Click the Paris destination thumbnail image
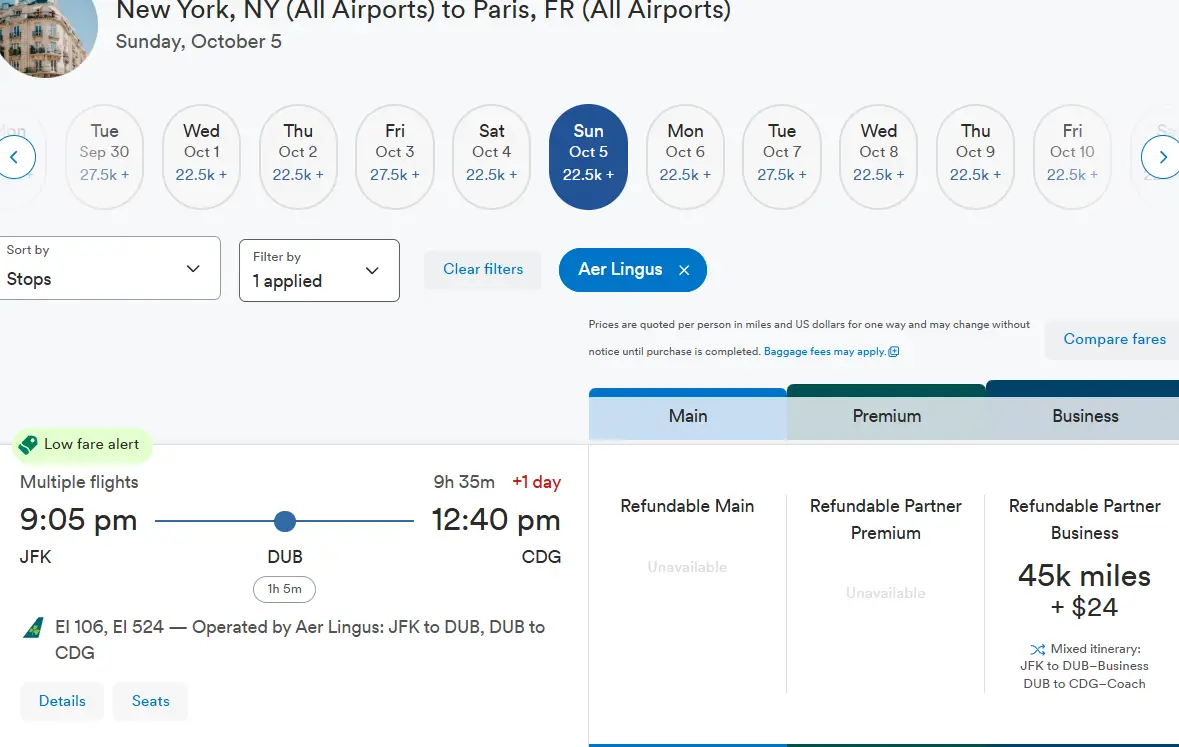This screenshot has width=1179, height=747. point(45,34)
